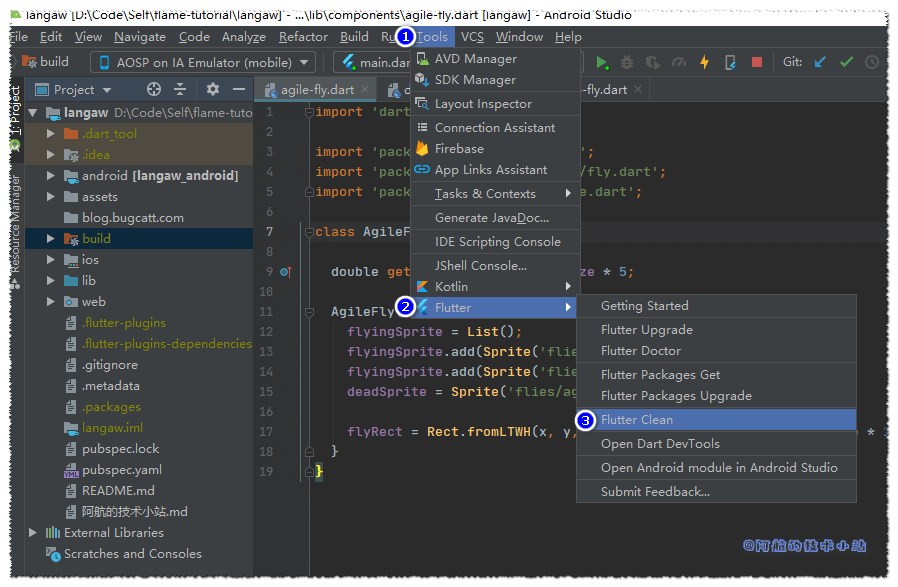
Task: Expand the lib folder in project tree
Action: 52,281
